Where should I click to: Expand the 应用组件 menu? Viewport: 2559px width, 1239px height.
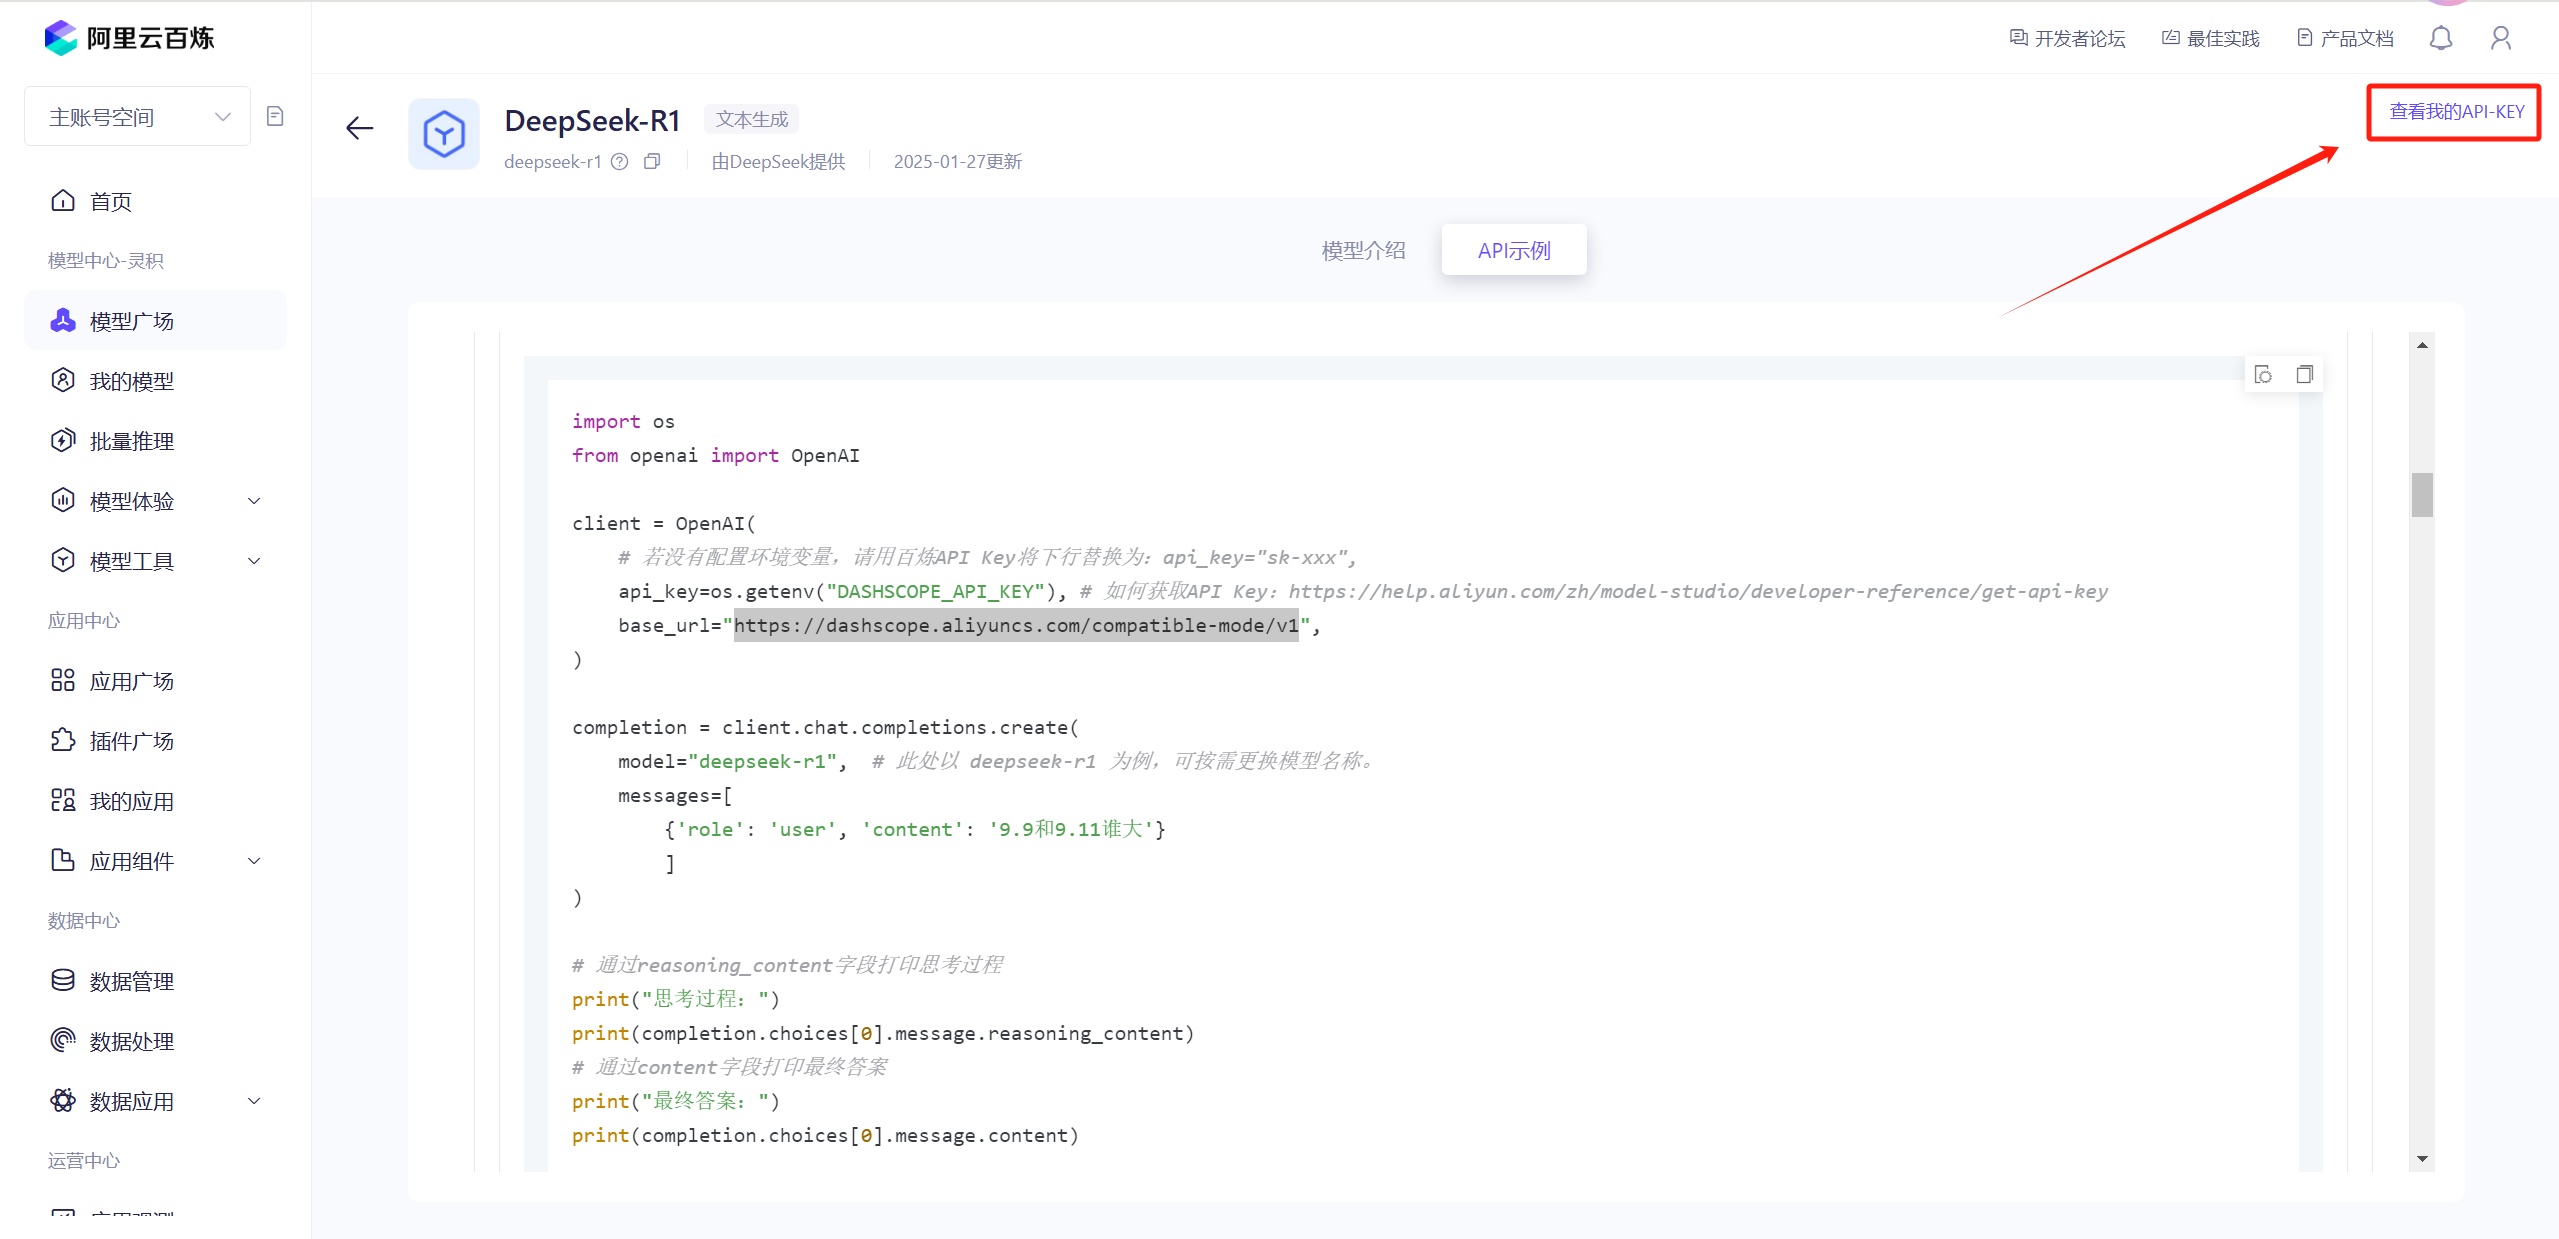pyautogui.click(x=254, y=861)
